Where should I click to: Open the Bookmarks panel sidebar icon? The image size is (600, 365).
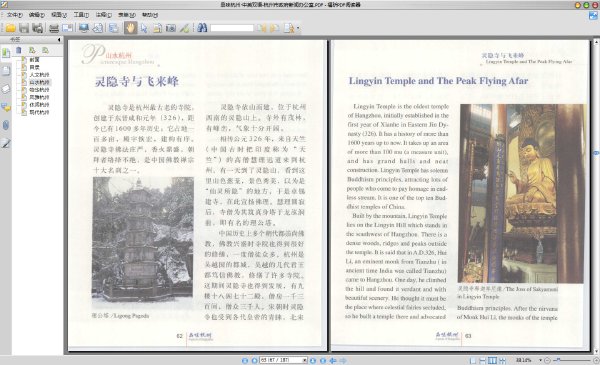6,53
